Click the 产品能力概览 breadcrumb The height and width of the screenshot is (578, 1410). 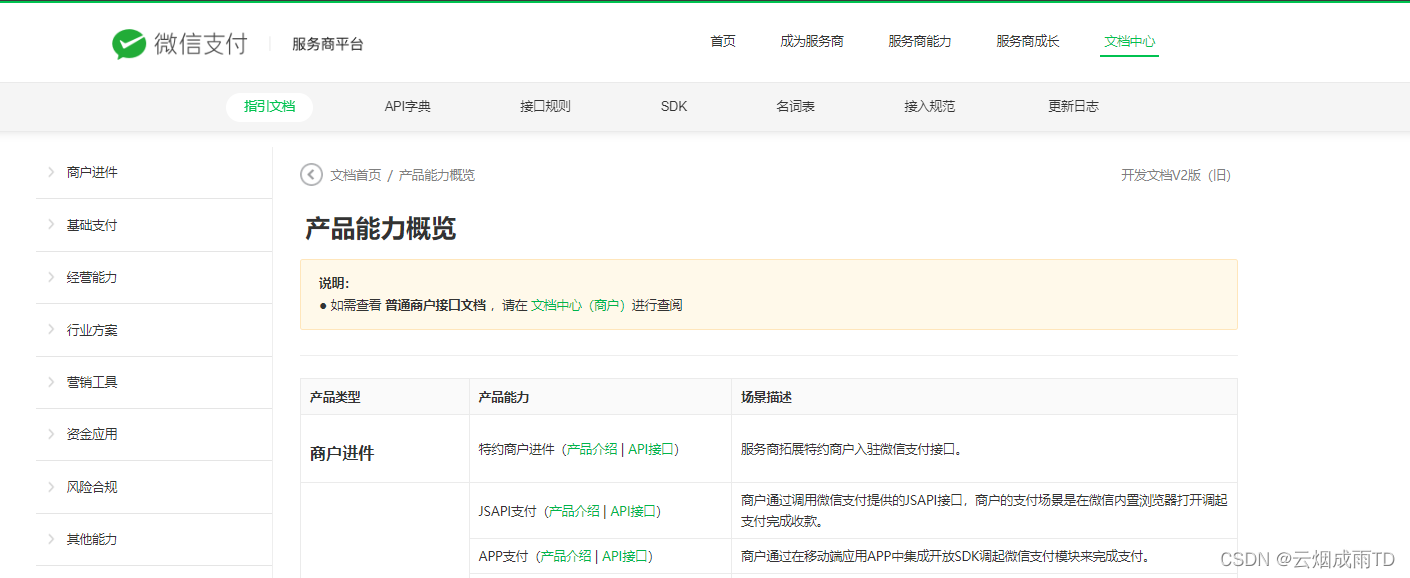pyautogui.click(x=437, y=175)
